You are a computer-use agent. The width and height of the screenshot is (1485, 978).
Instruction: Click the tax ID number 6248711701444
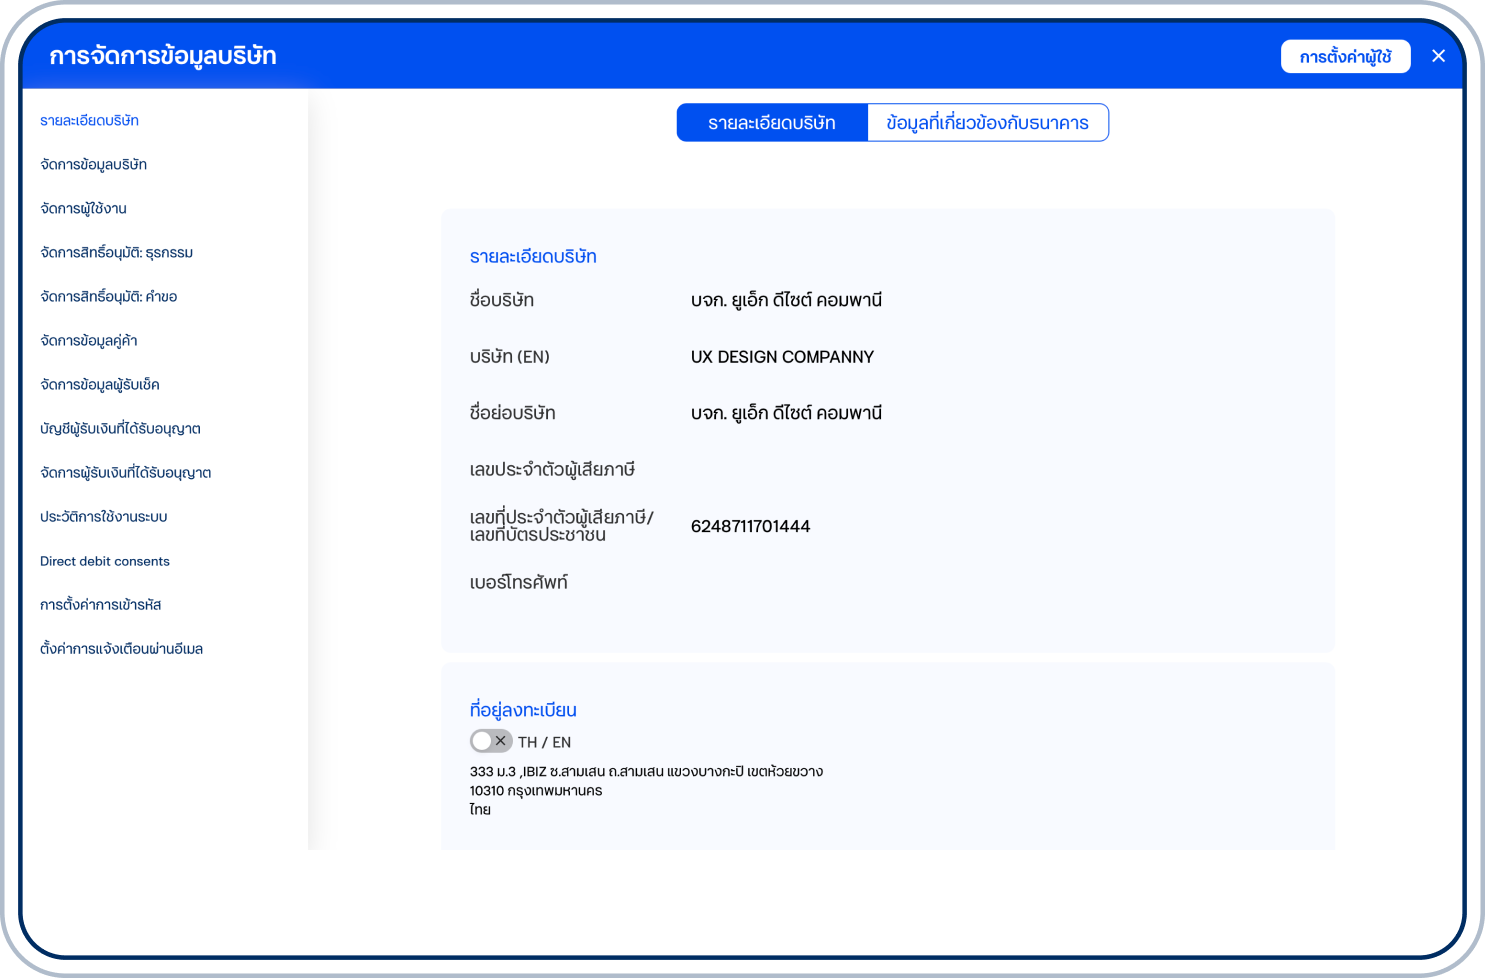pos(750,526)
